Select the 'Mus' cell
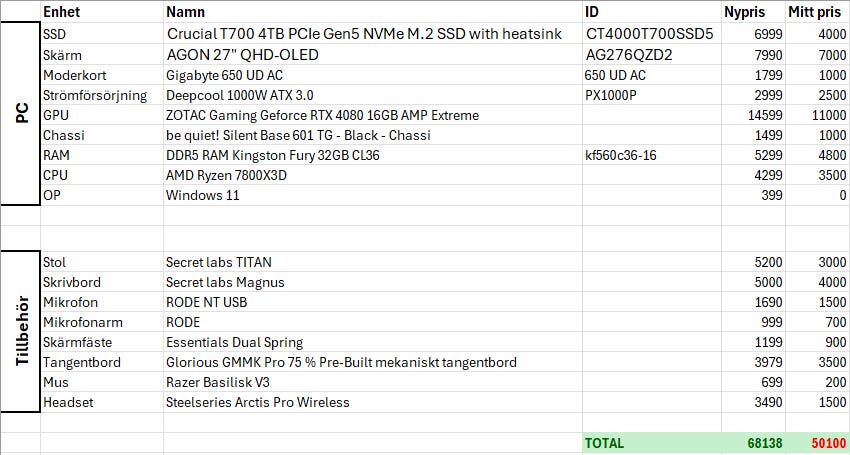This screenshot has height=455, width=850. click(102, 382)
